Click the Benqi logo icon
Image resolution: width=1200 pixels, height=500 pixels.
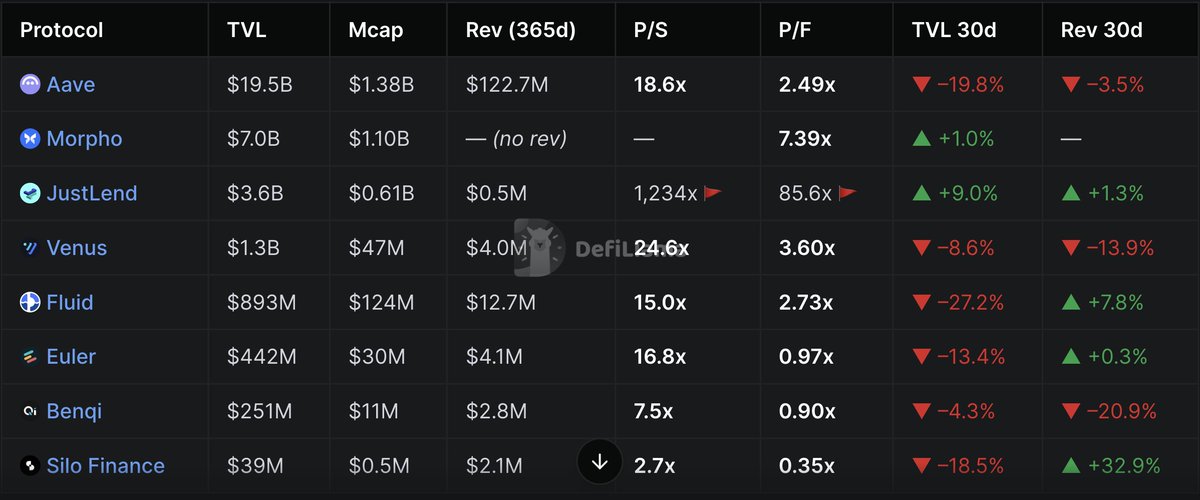point(30,411)
